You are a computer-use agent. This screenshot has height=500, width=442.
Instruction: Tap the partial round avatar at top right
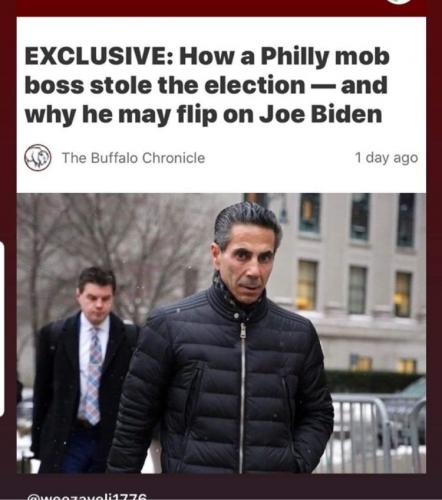399,2
